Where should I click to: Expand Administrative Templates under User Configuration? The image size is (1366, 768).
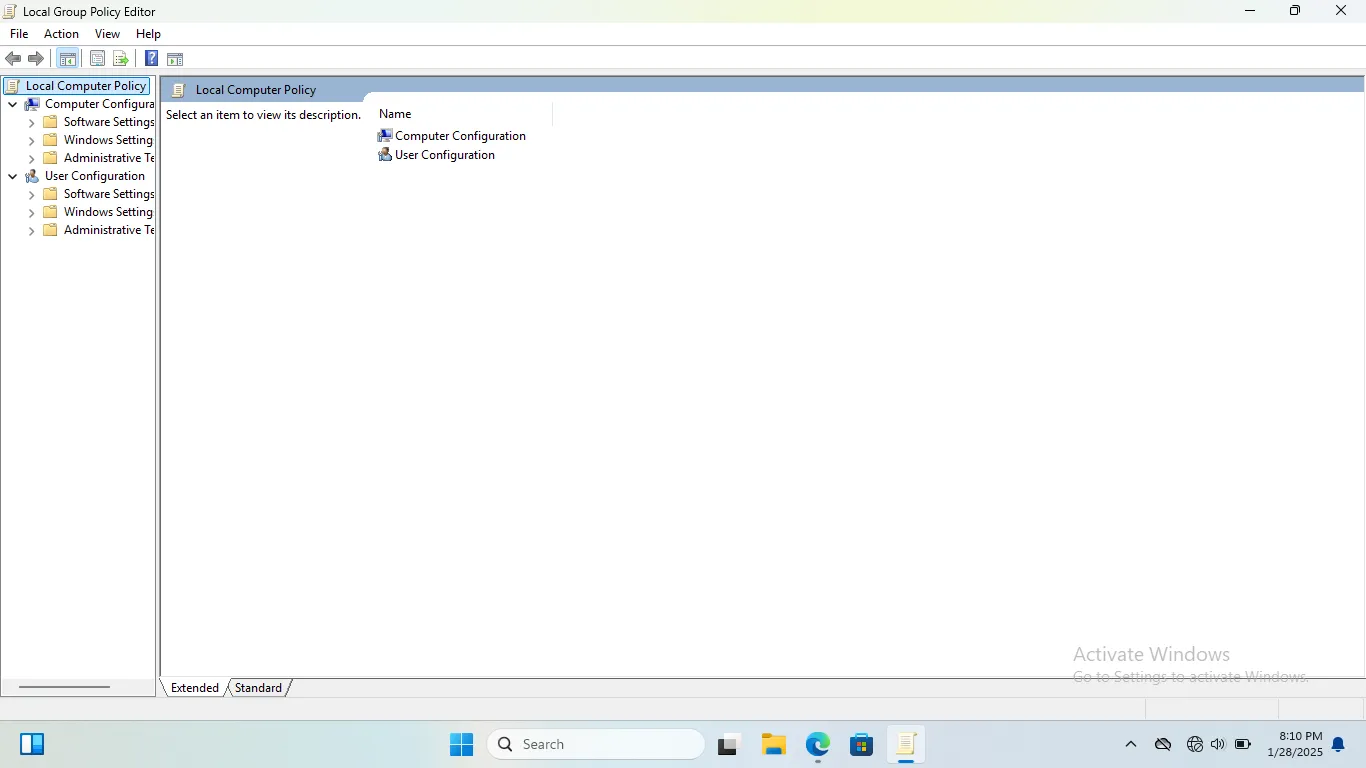31,230
